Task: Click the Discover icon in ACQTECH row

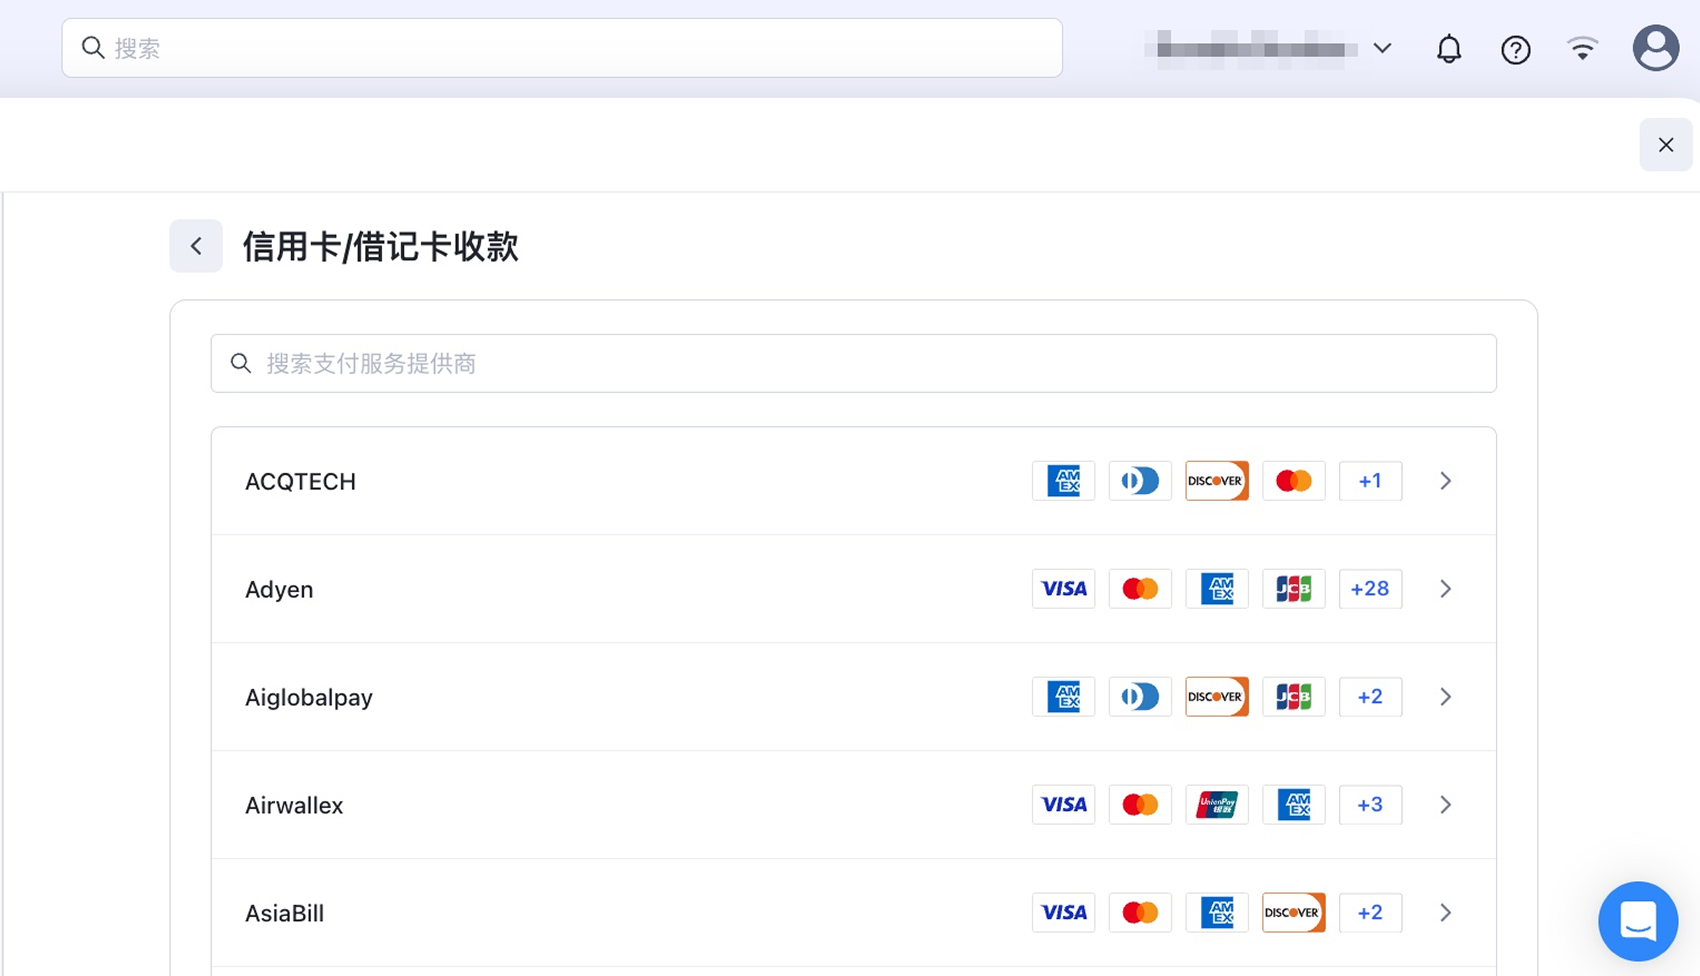Action: [x=1217, y=481]
